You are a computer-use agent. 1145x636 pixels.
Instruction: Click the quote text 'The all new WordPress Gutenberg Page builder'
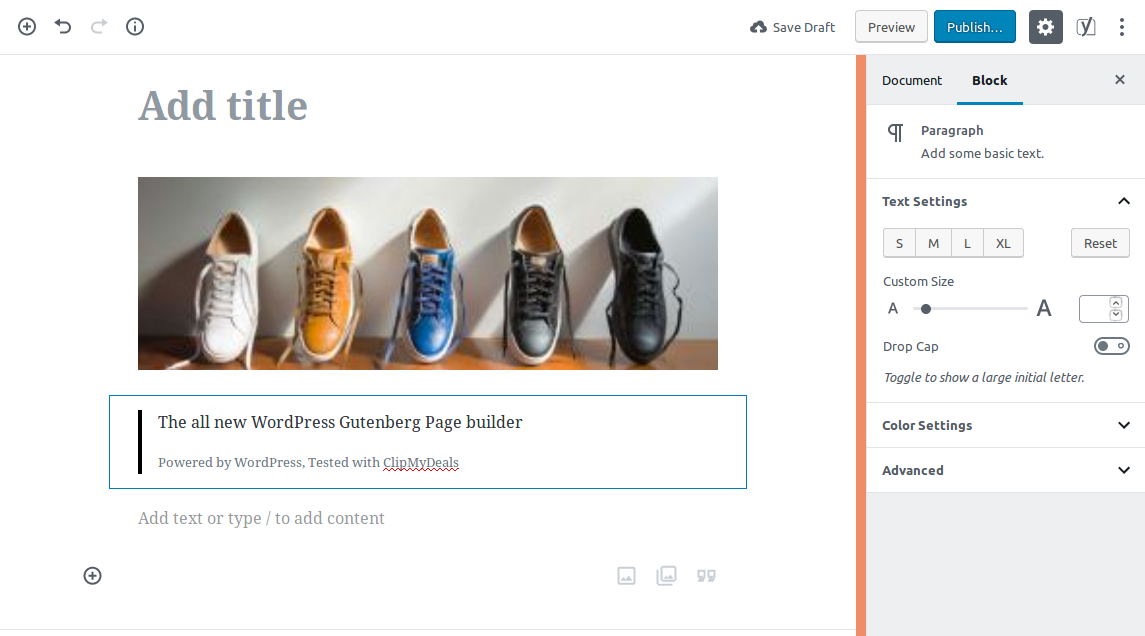tap(340, 422)
